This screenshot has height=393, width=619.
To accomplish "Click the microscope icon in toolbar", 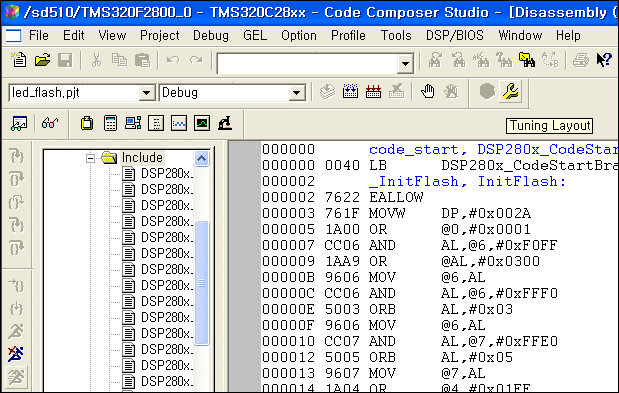I will [225, 124].
